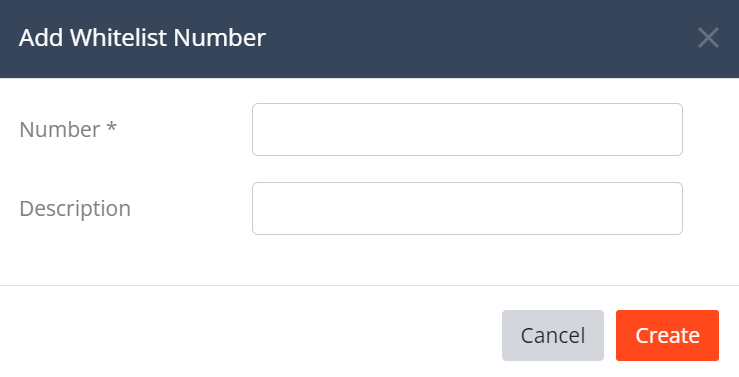Activate the optional Description input
Screen dimensions: 739x377
[x=467, y=208]
